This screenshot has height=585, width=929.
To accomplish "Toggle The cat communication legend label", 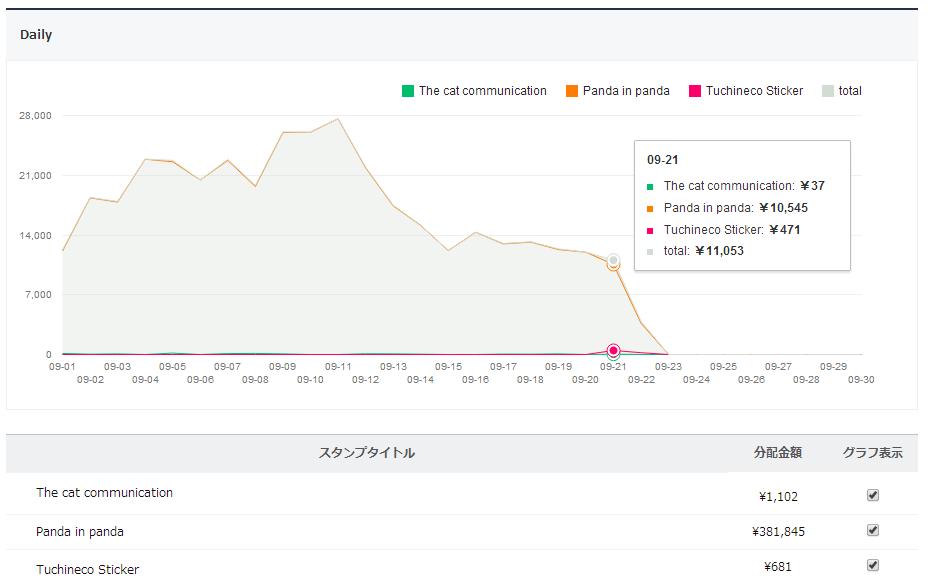I will click(482, 91).
